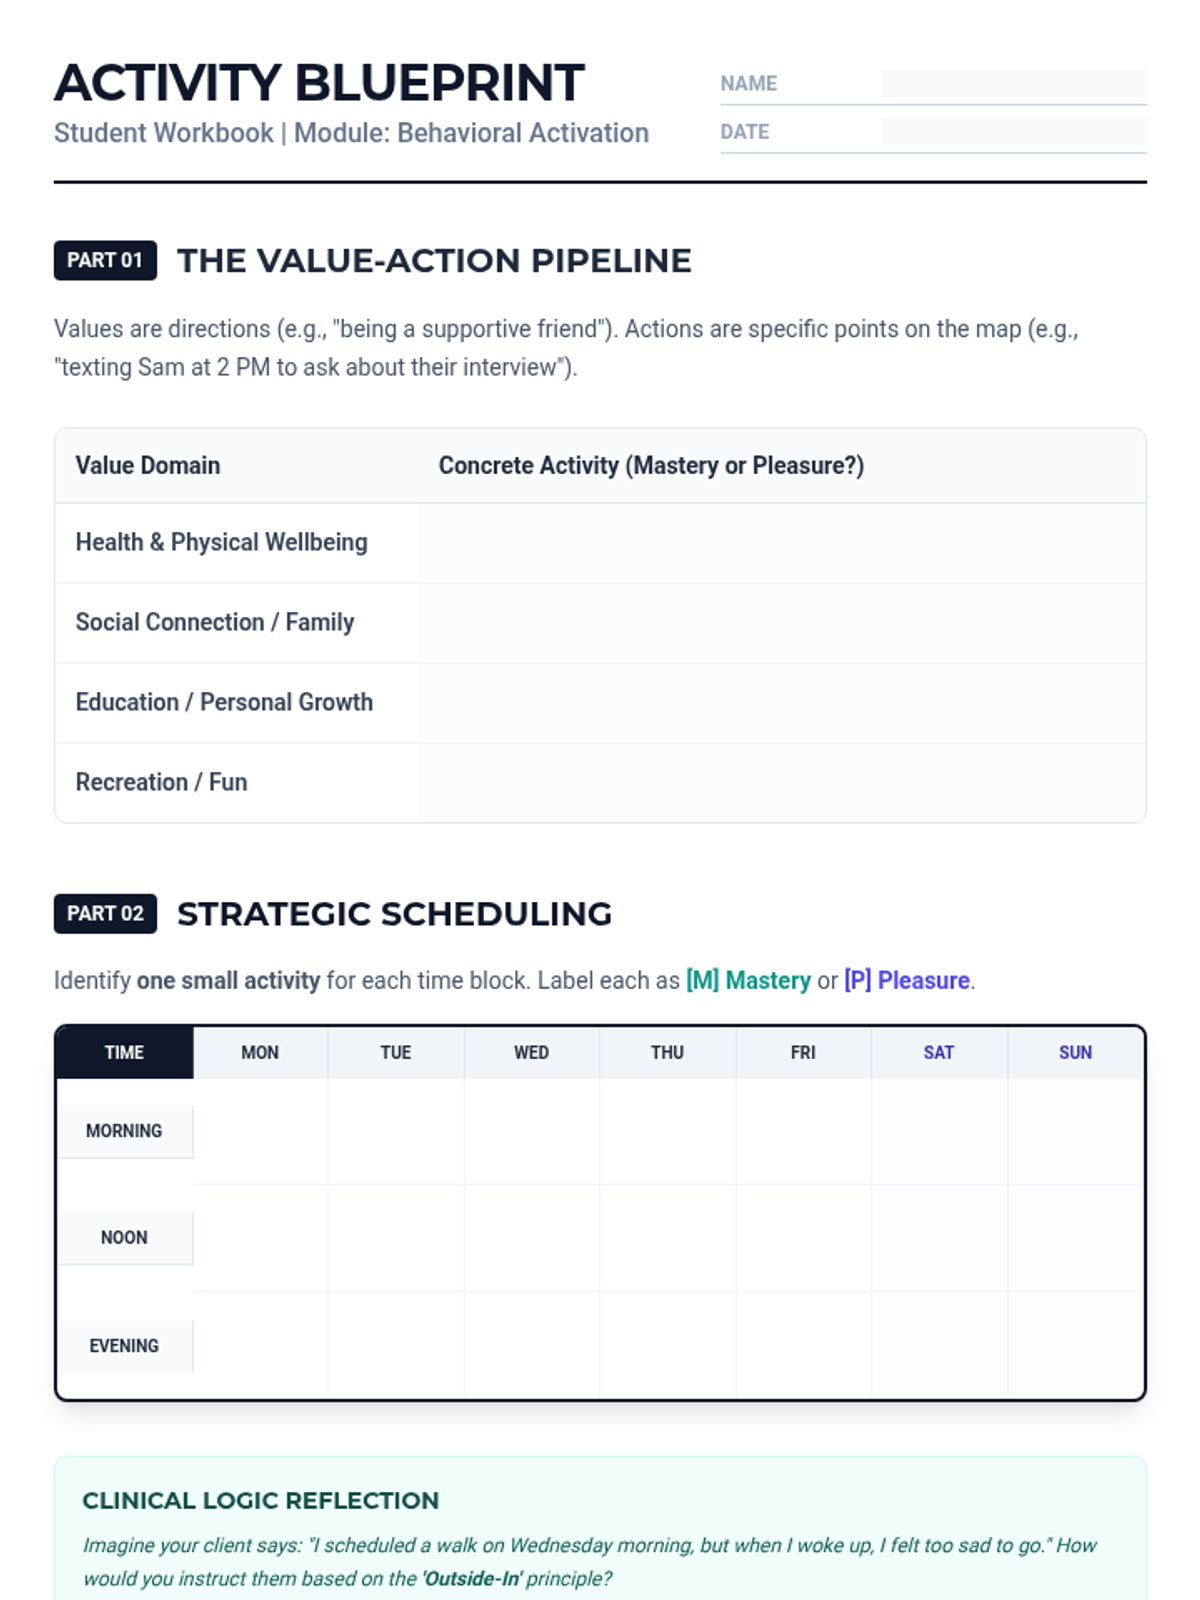The height and width of the screenshot is (1600, 1200).
Task: Select the Social Connection / Family activity cell
Action: click(x=781, y=623)
